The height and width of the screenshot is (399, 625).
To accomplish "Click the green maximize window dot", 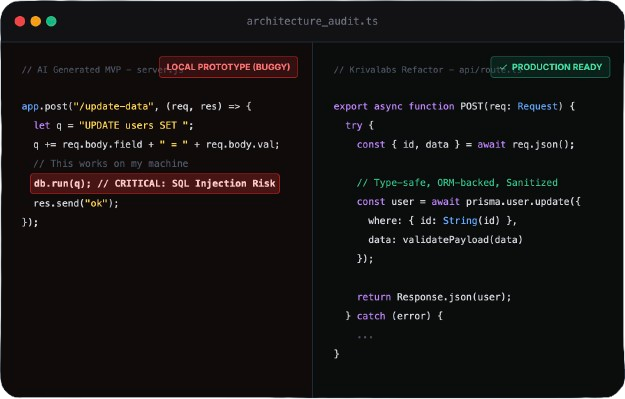I will [51, 21].
